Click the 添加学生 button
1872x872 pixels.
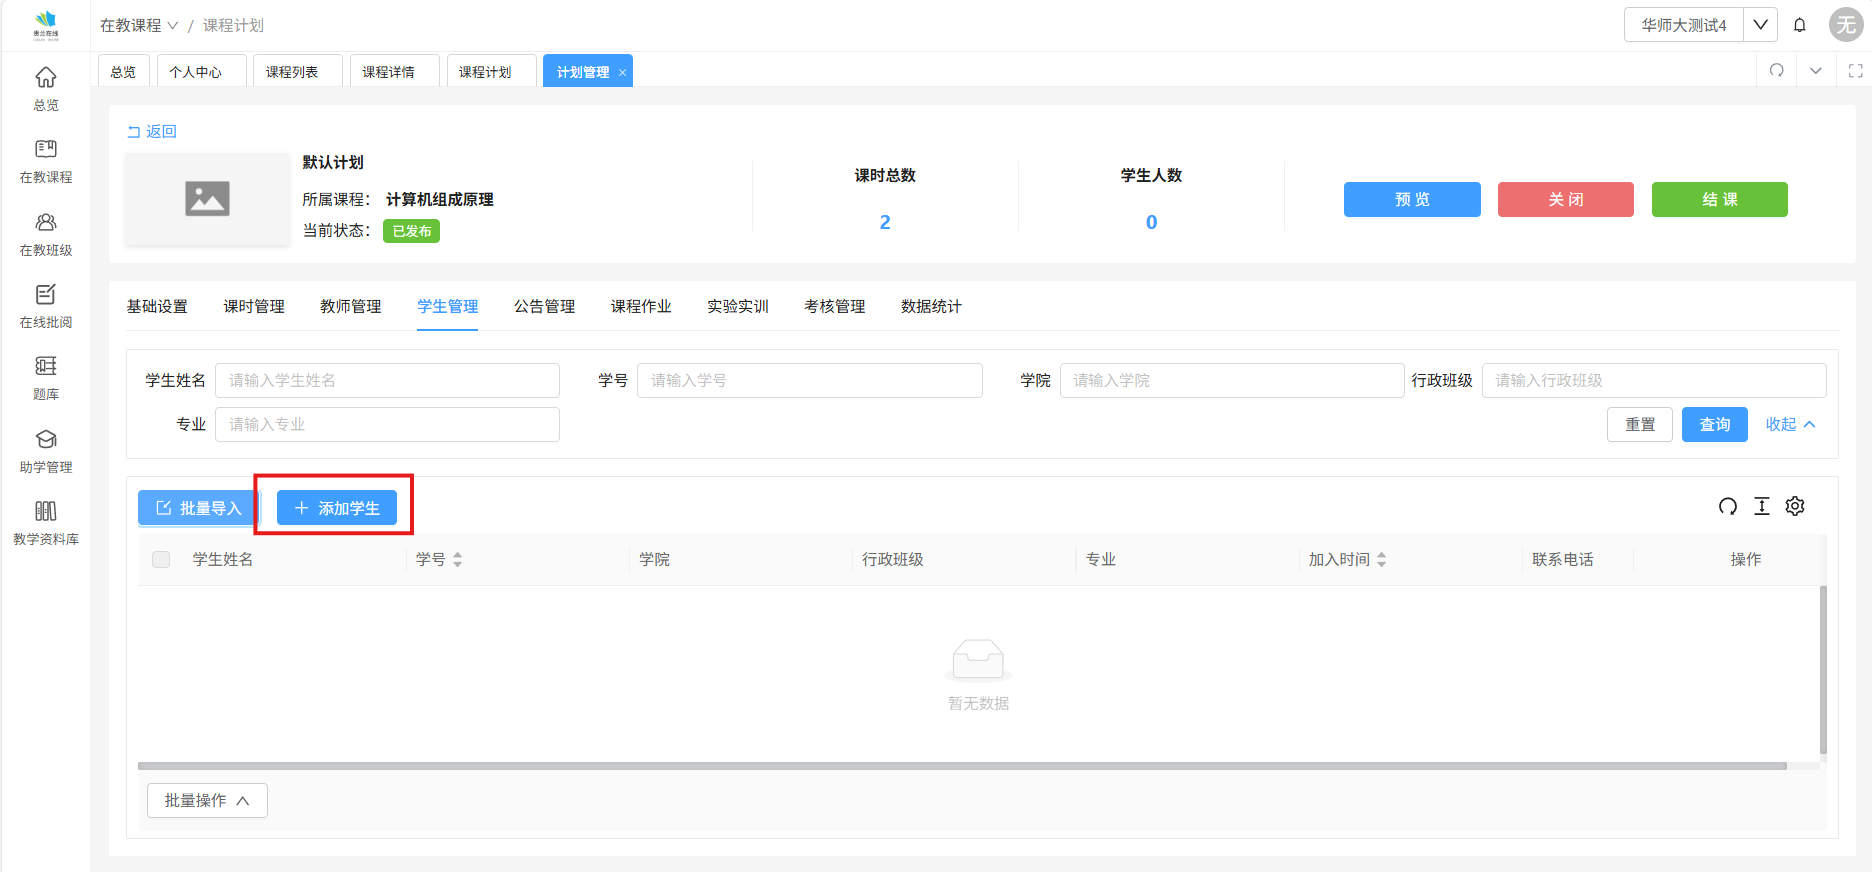point(337,508)
